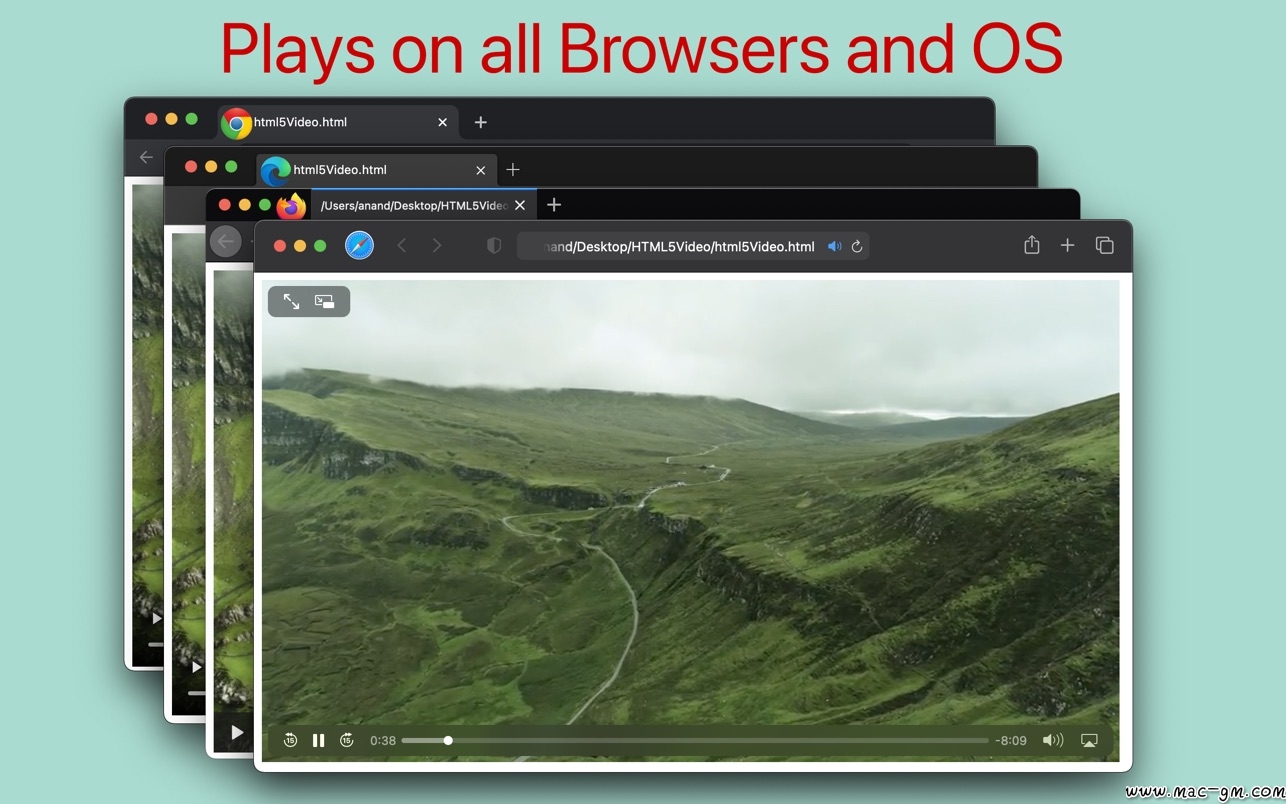Screen dimensions: 1286x804
Task: Play the video in Firefox window
Action: 237,732
